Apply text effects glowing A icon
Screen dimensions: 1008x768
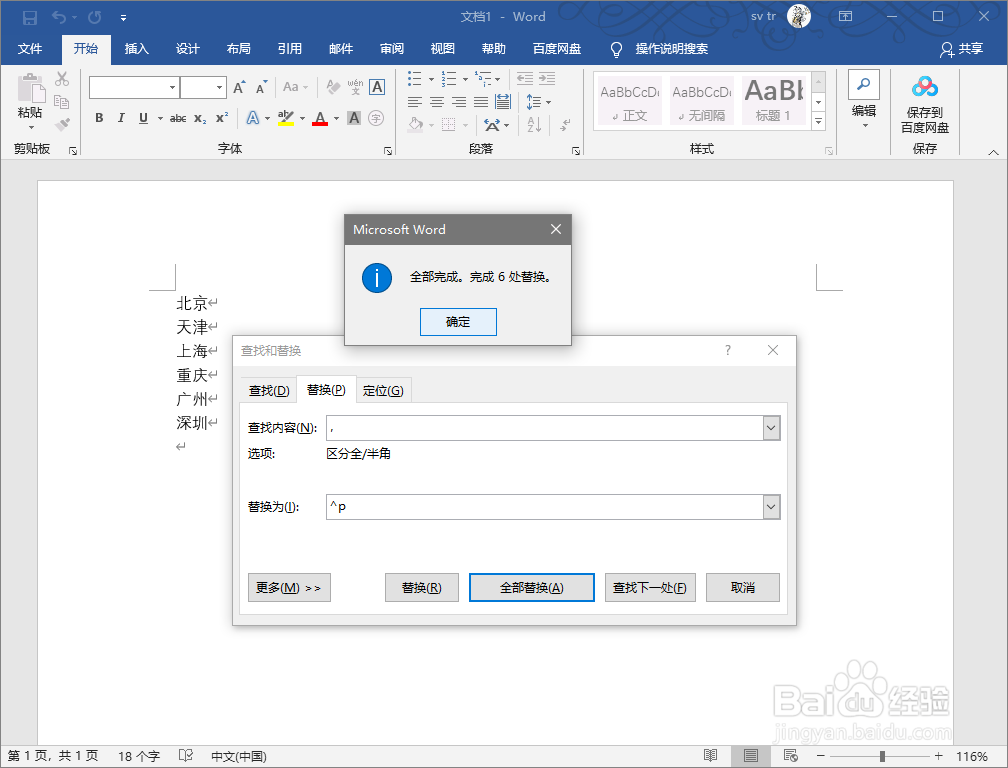253,118
